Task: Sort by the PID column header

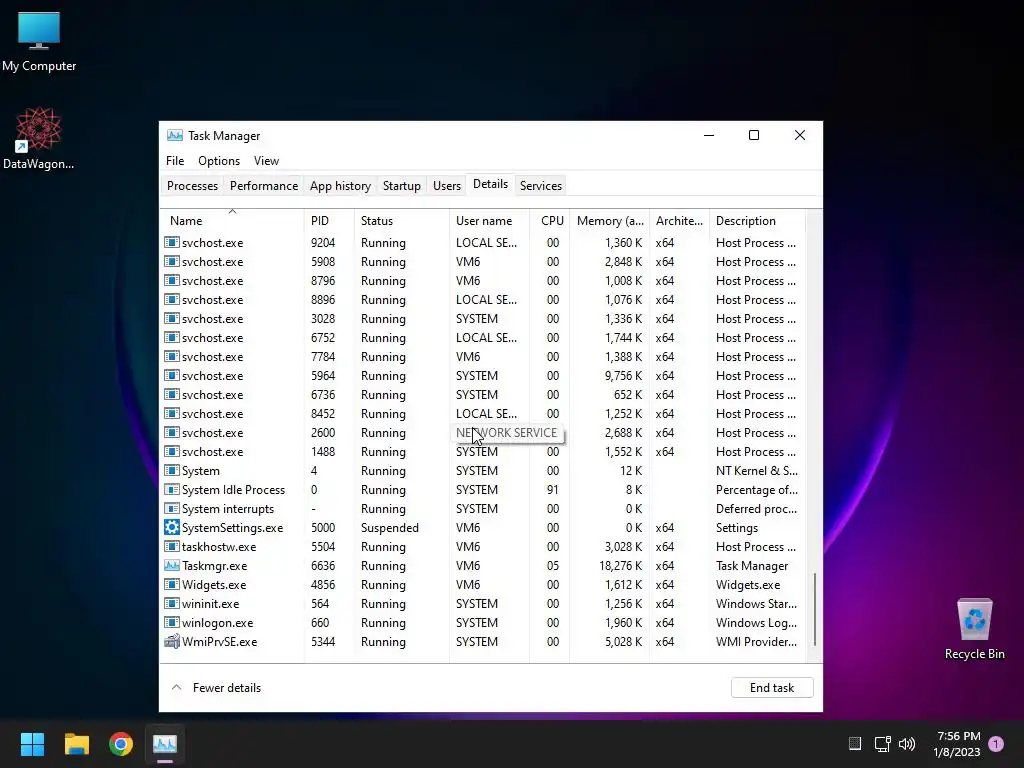Action: coord(329,221)
